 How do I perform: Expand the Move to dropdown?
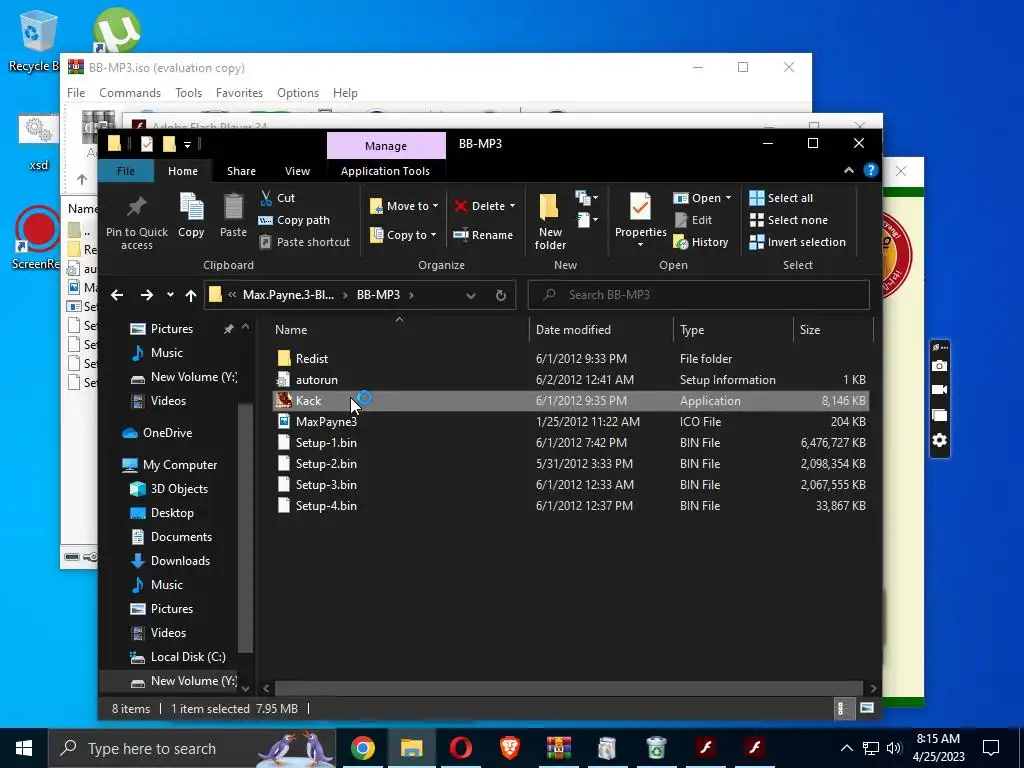[x=435, y=206]
